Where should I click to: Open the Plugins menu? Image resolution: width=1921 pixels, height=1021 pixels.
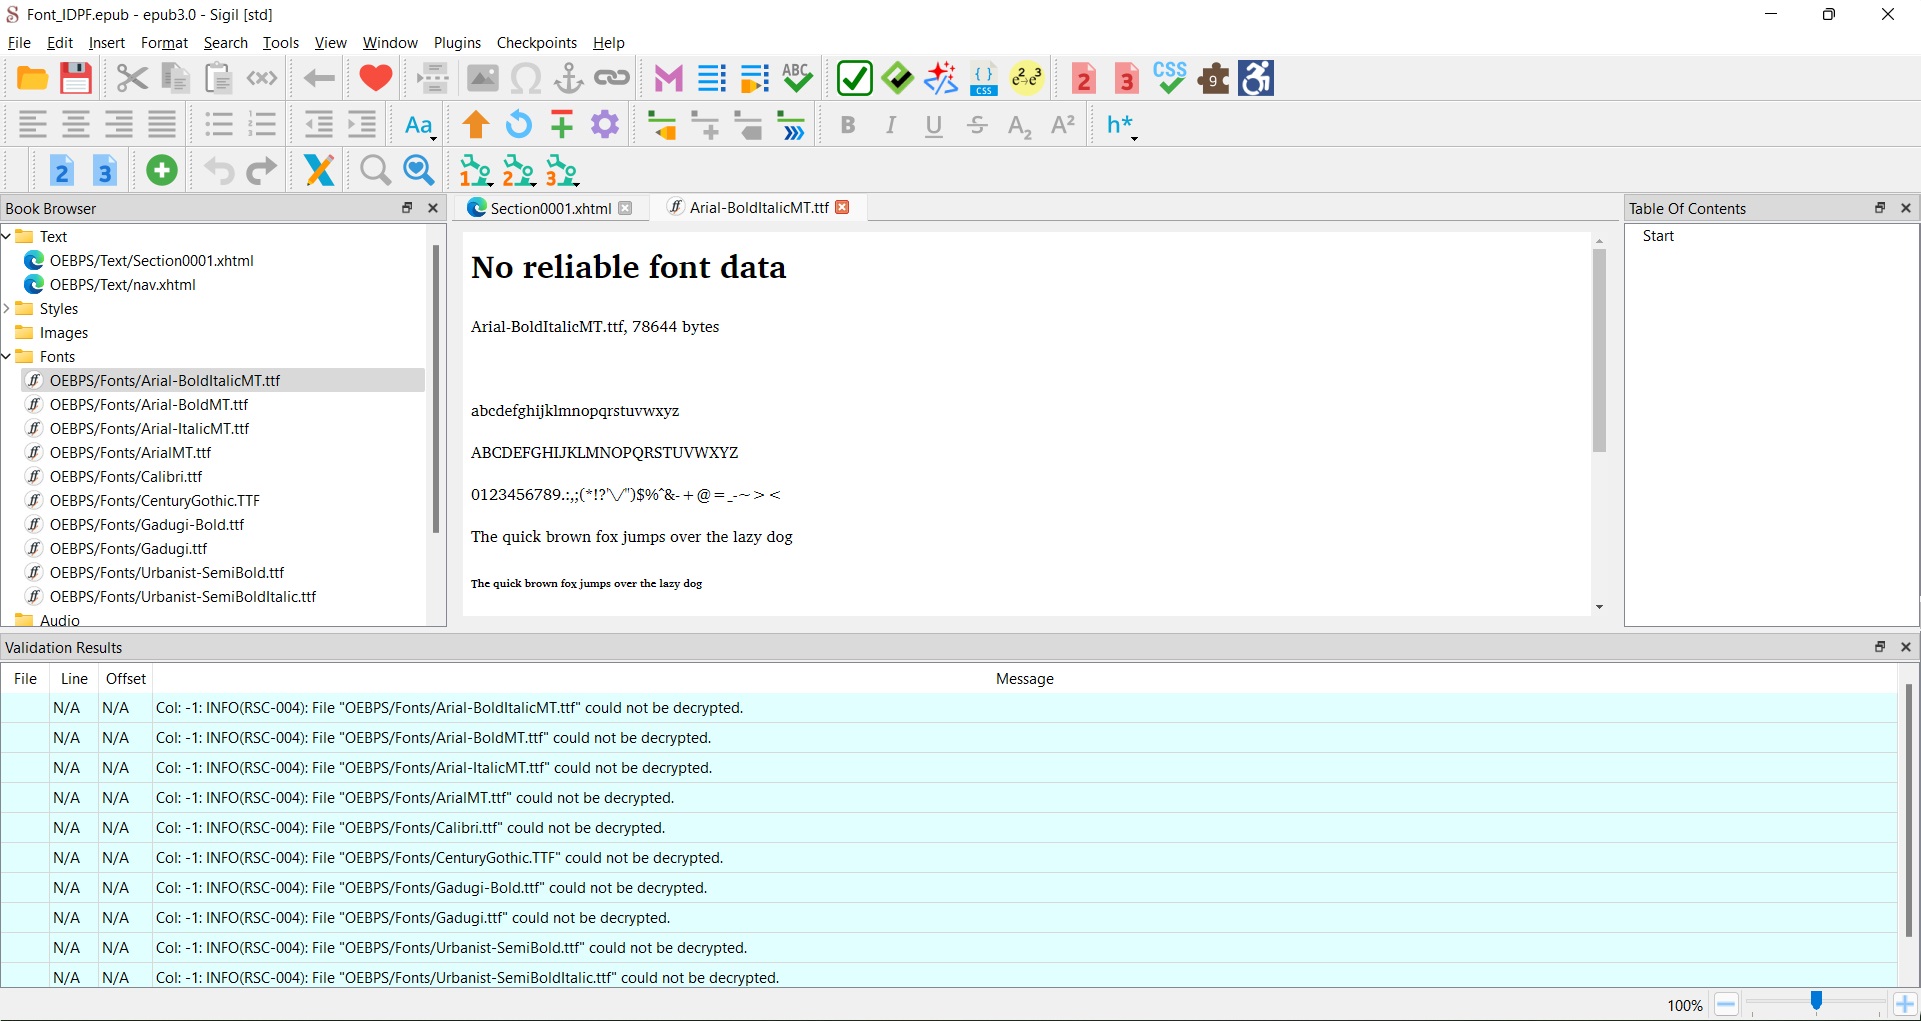point(457,43)
